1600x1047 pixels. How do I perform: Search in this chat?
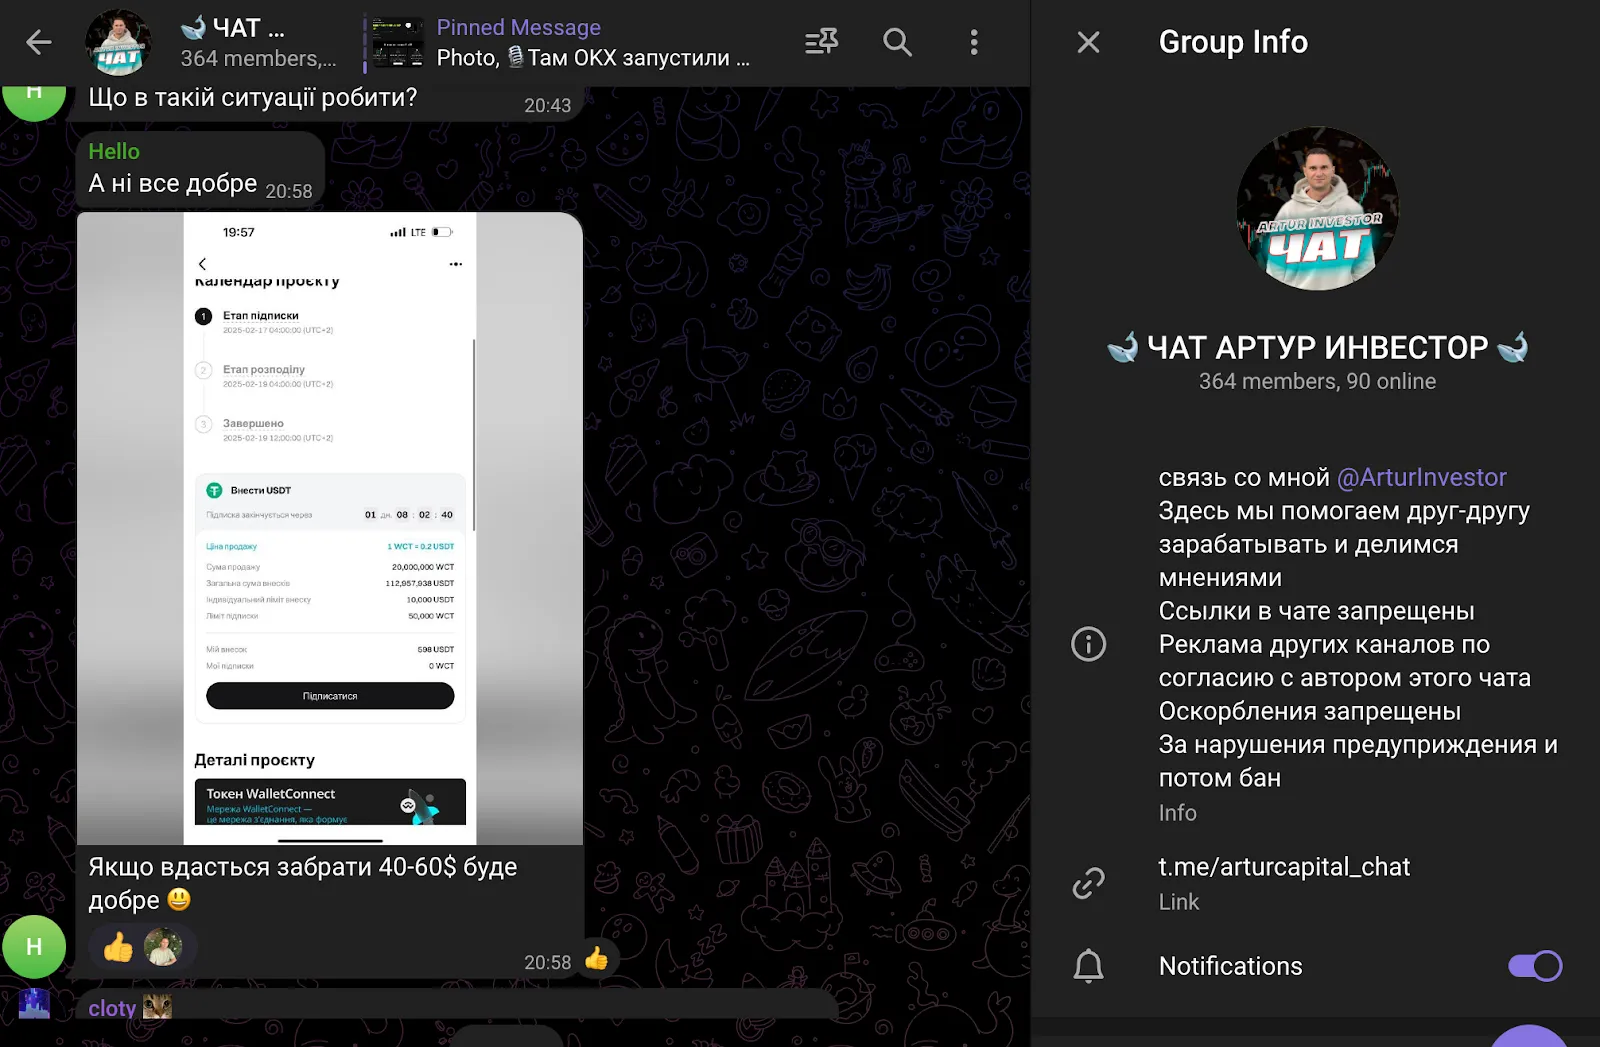click(897, 42)
